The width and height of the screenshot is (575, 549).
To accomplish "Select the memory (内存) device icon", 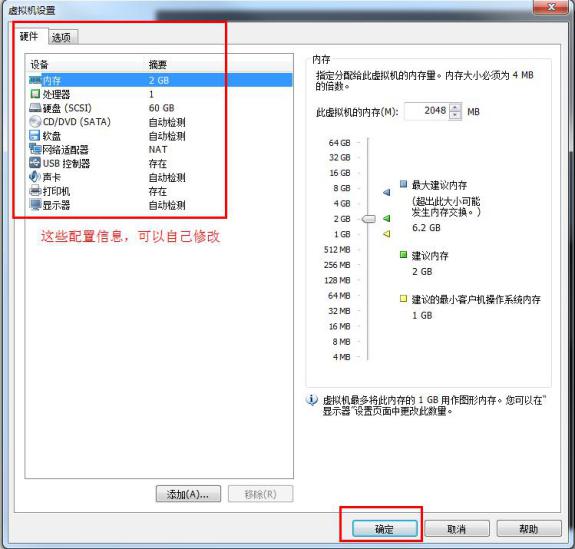I will 35,80.
